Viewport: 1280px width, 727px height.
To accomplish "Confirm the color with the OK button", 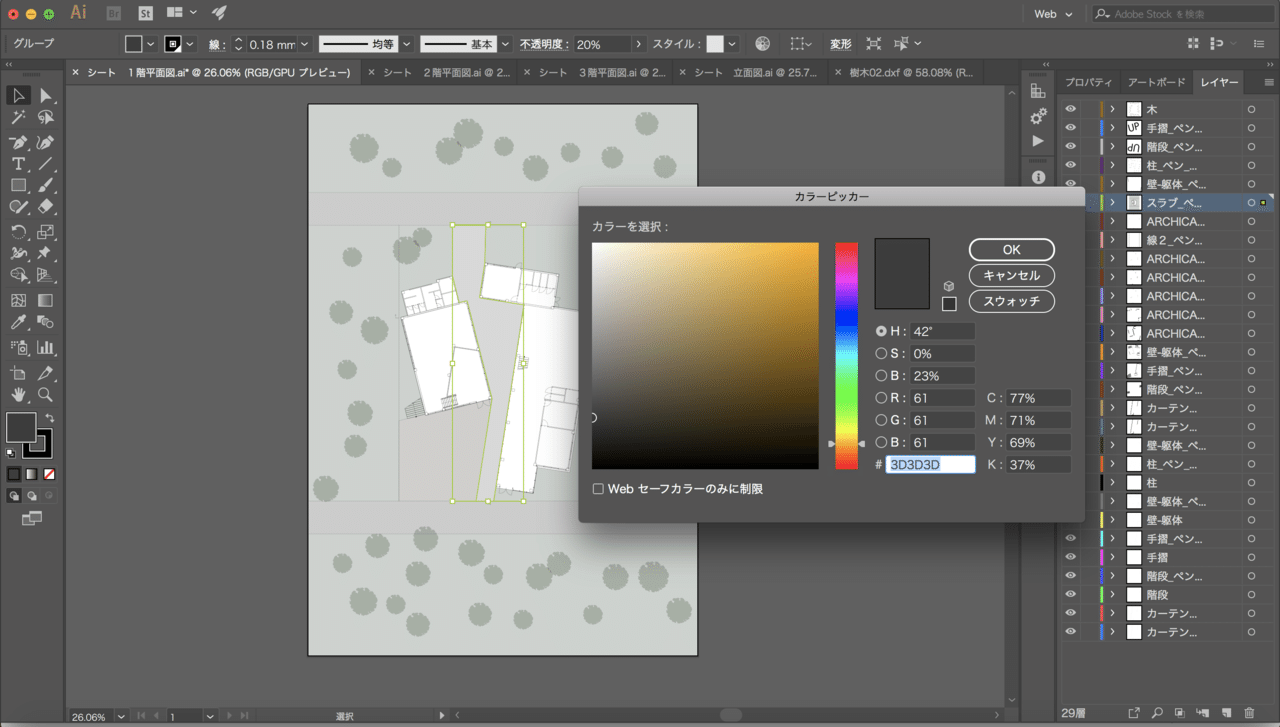I will [x=1011, y=249].
